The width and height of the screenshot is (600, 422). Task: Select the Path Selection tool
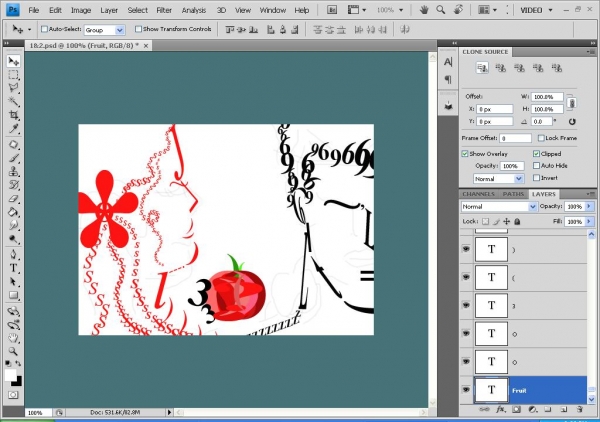point(13,282)
